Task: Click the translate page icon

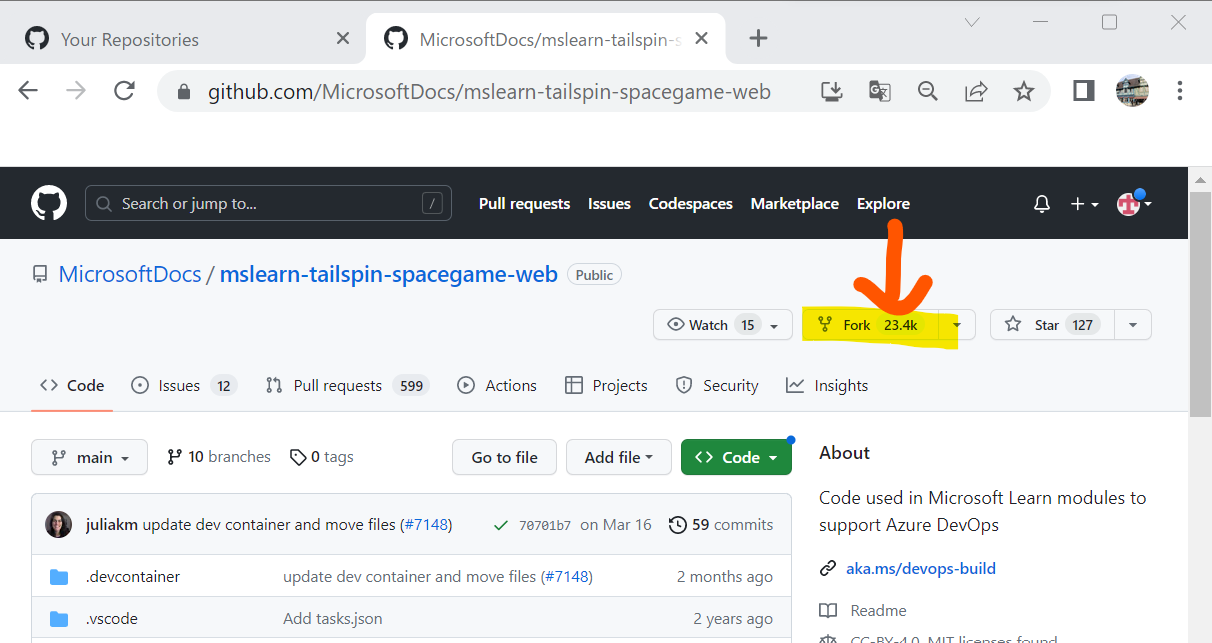Action: click(x=880, y=92)
